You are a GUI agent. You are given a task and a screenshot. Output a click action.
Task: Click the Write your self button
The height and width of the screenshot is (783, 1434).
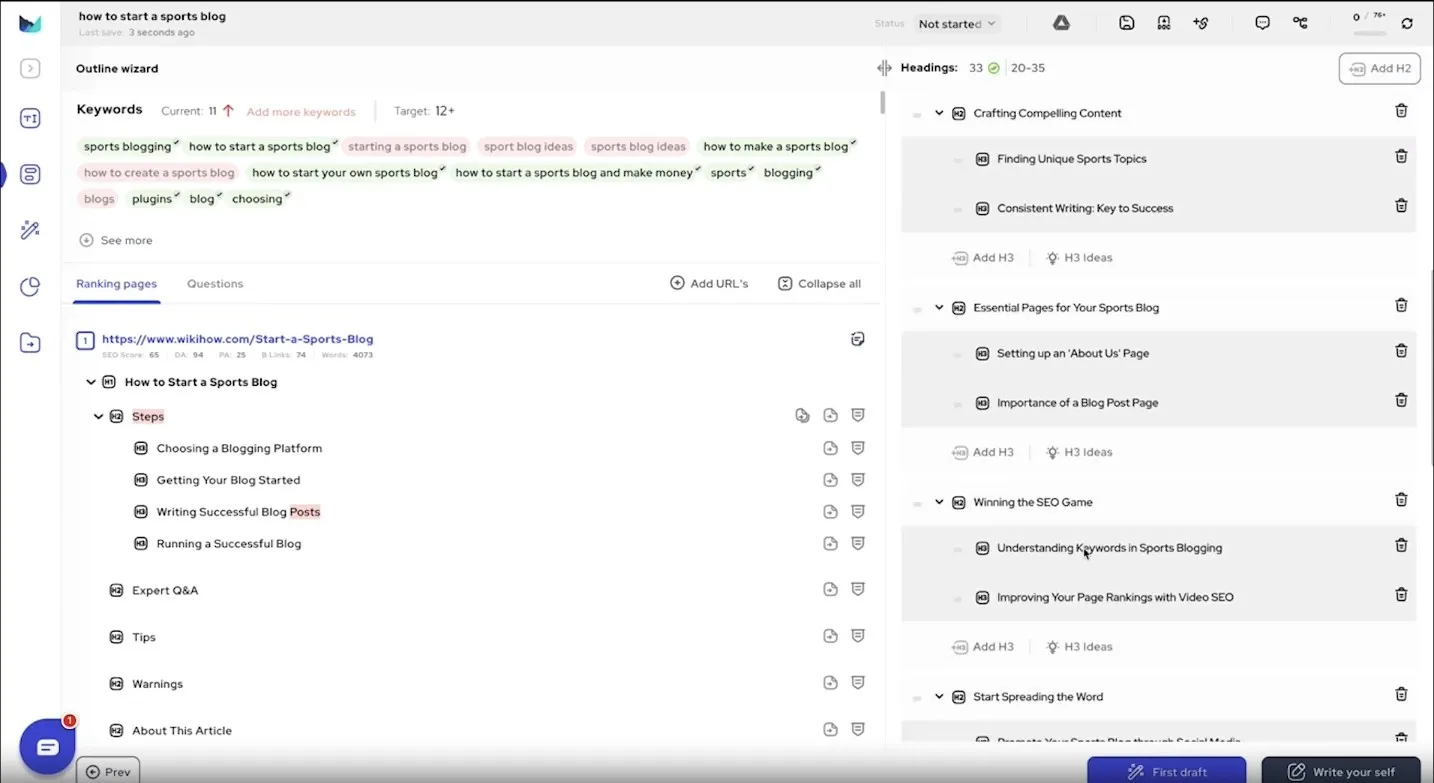[x=1341, y=771]
